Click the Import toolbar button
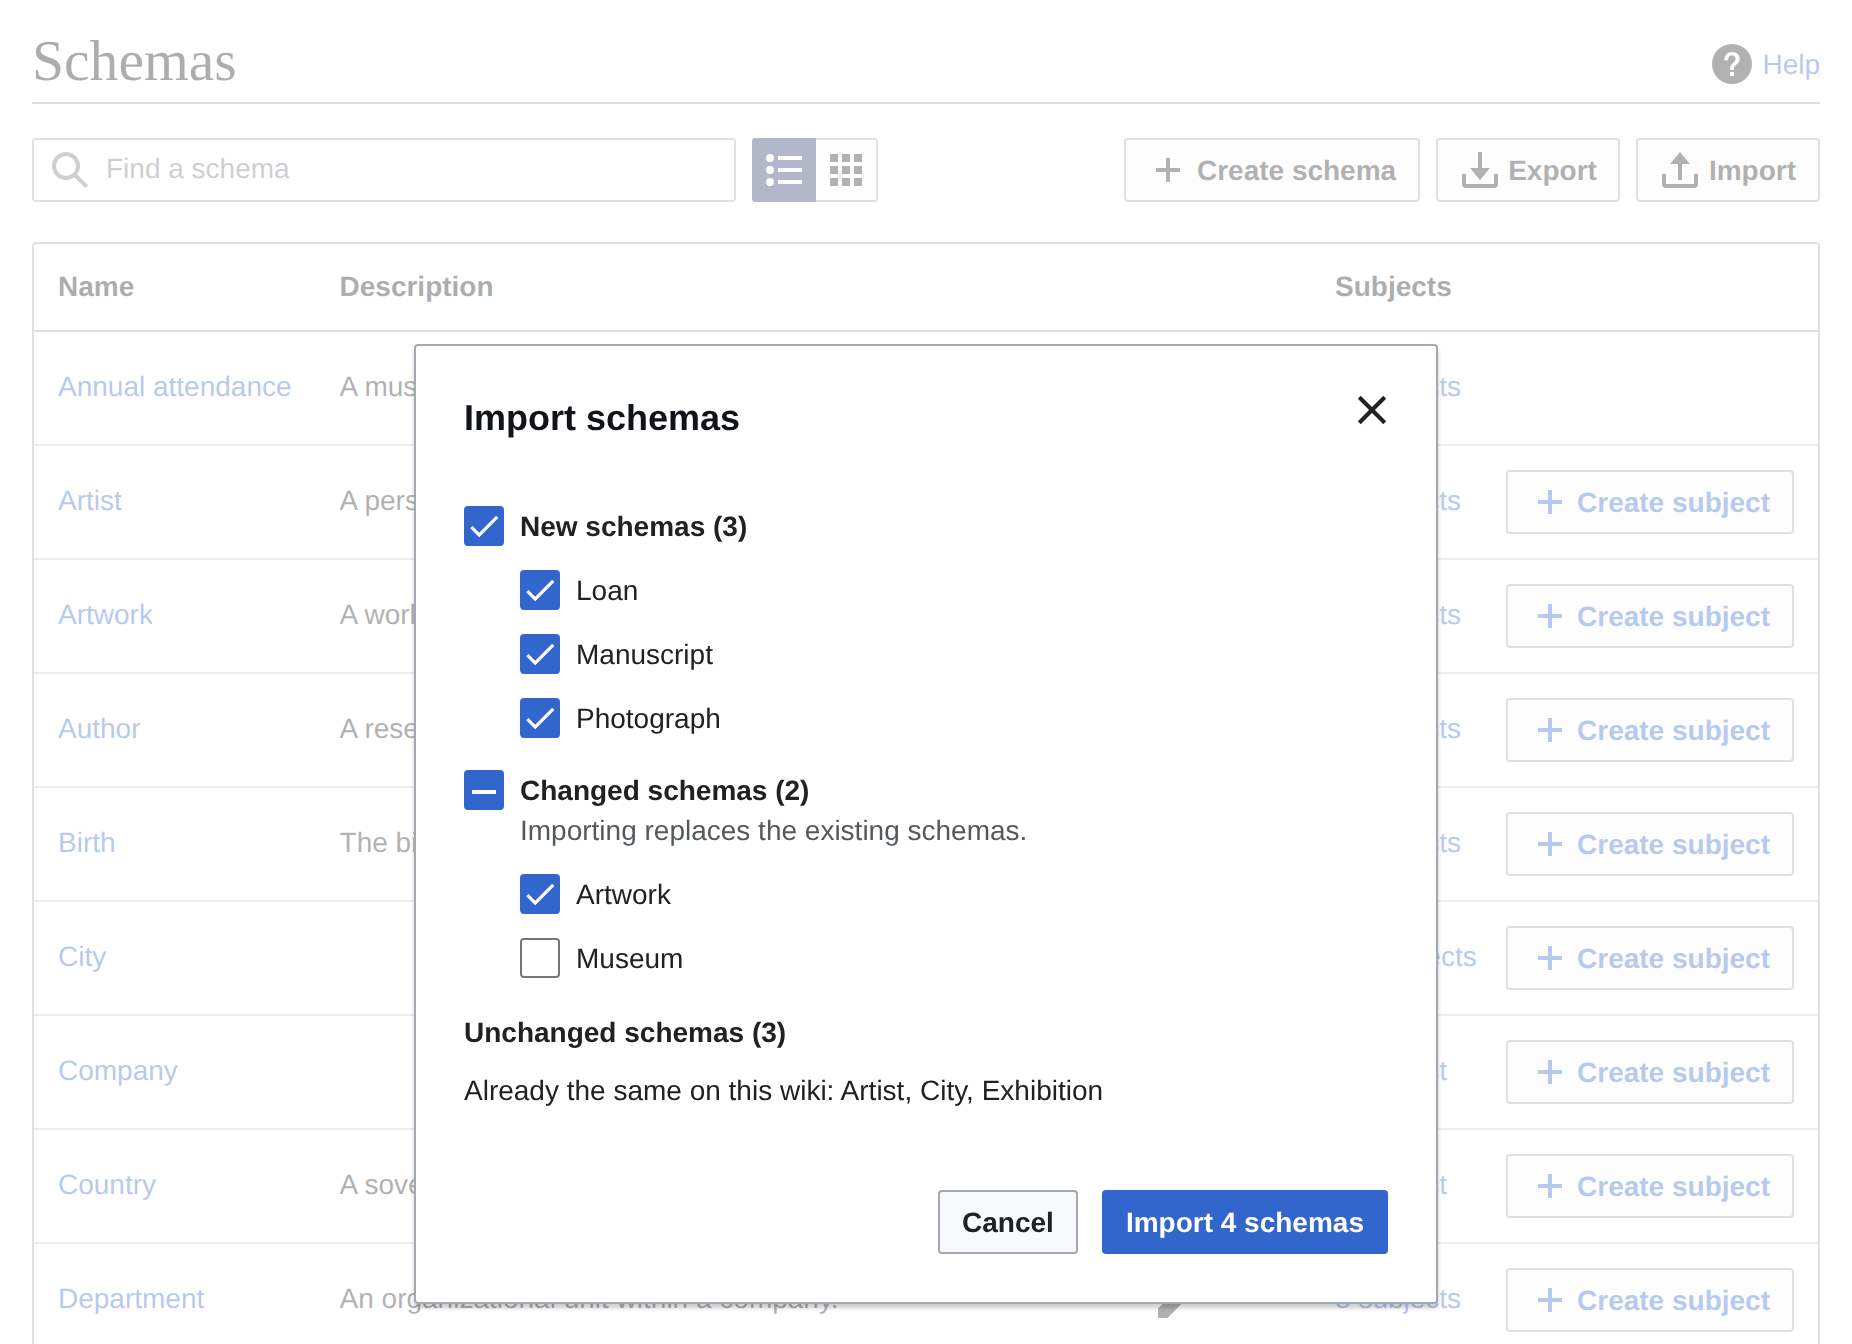The width and height of the screenshot is (1852, 1344). point(1728,170)
